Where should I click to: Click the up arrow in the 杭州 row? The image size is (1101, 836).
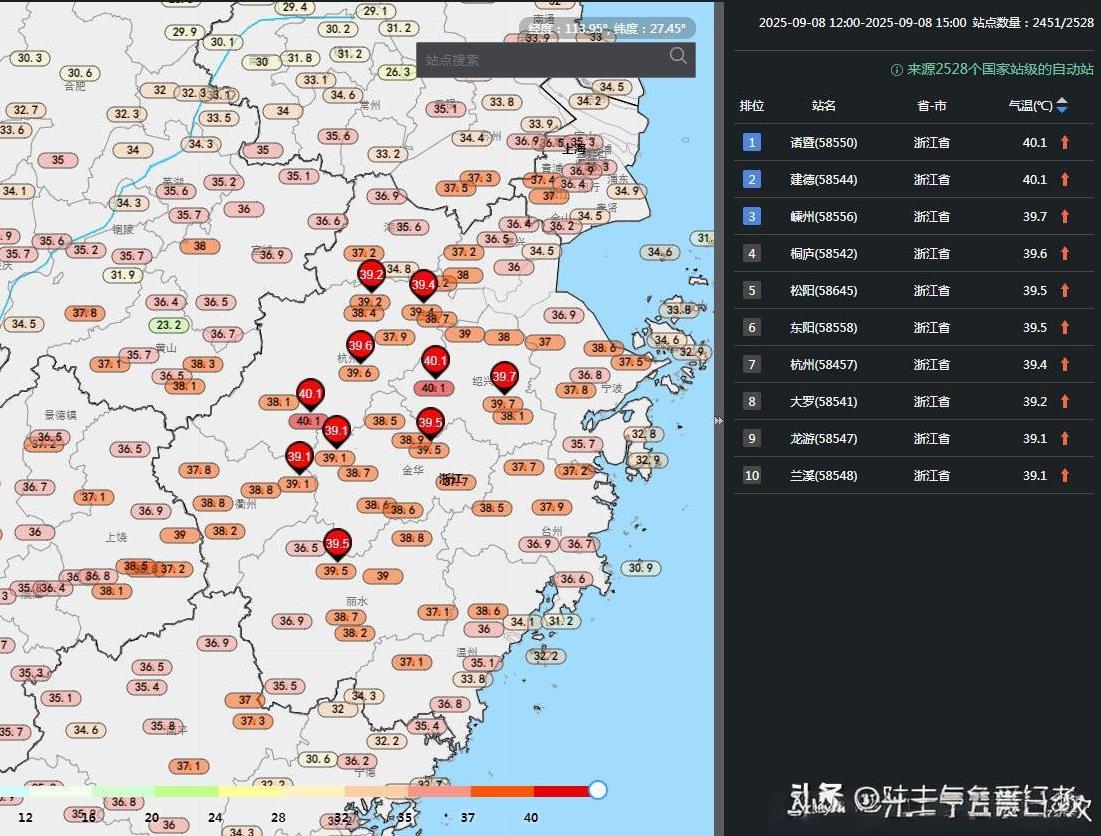click(x=1064, y=364)
